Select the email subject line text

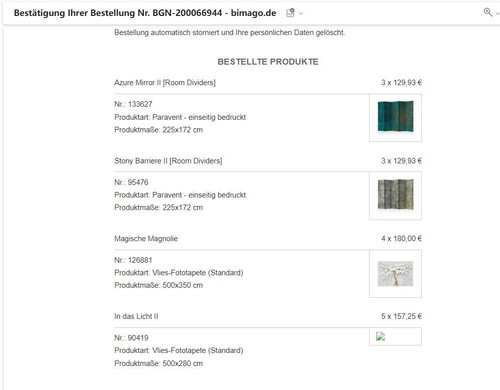pos(145,13)
